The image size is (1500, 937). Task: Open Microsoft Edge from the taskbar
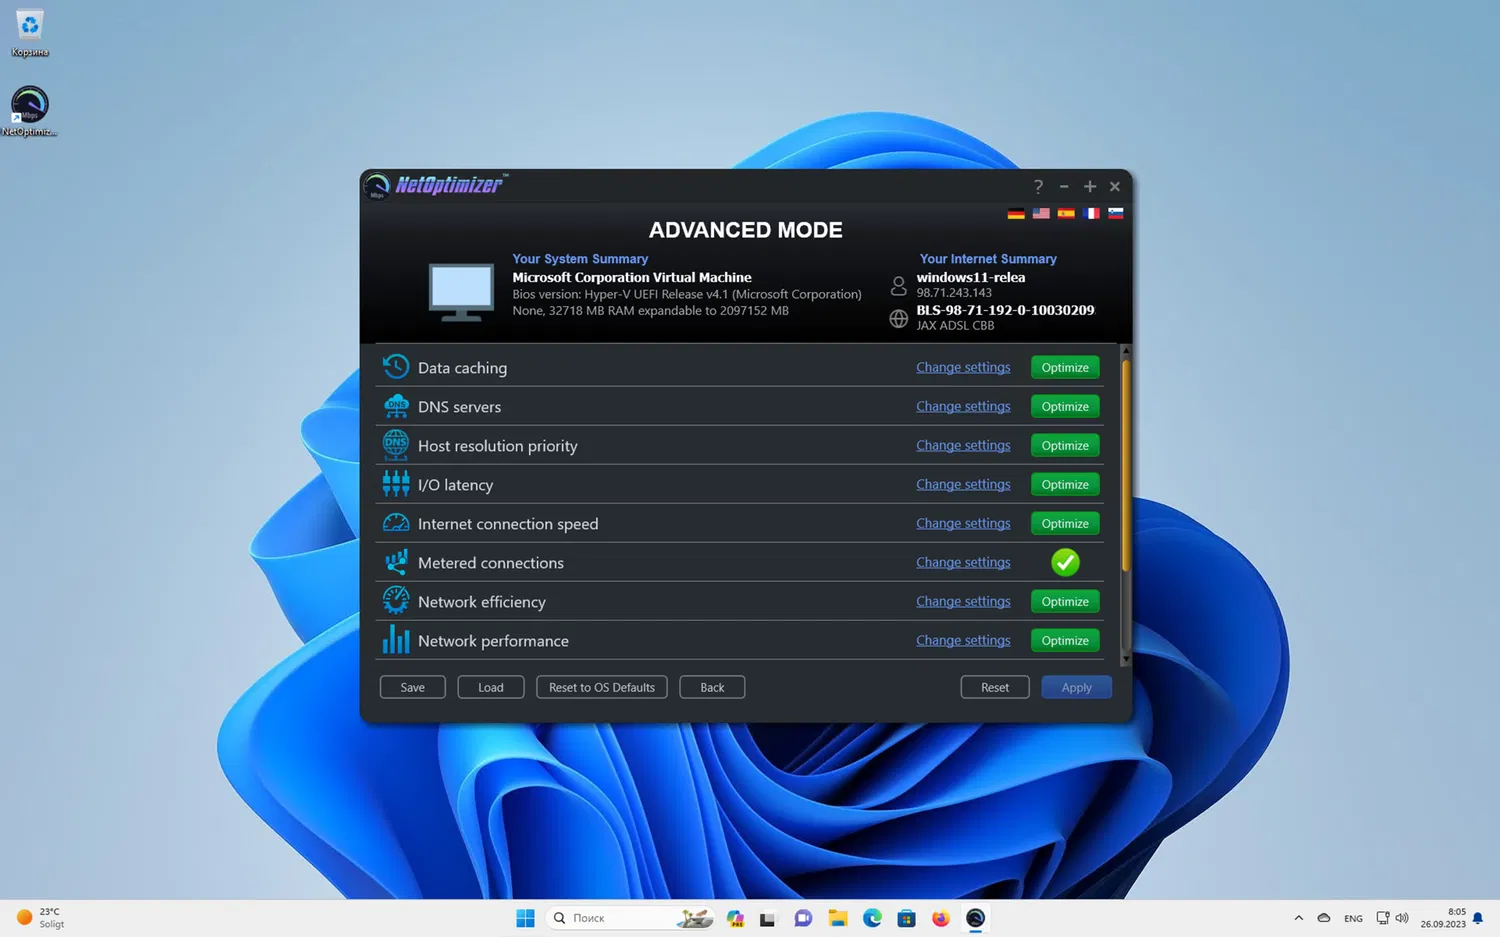(x=872, y=918)
